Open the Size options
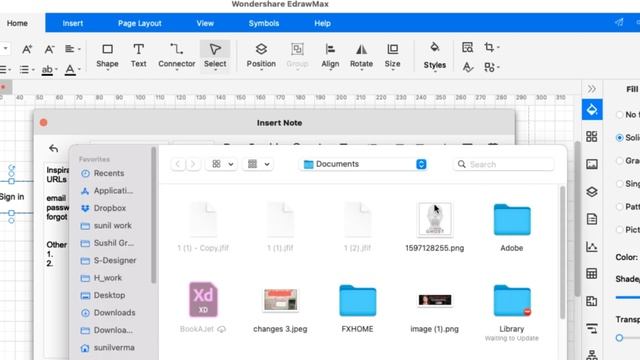Viewport: 640px width, 360px height. pyautogui.click(x=392, y=56)
